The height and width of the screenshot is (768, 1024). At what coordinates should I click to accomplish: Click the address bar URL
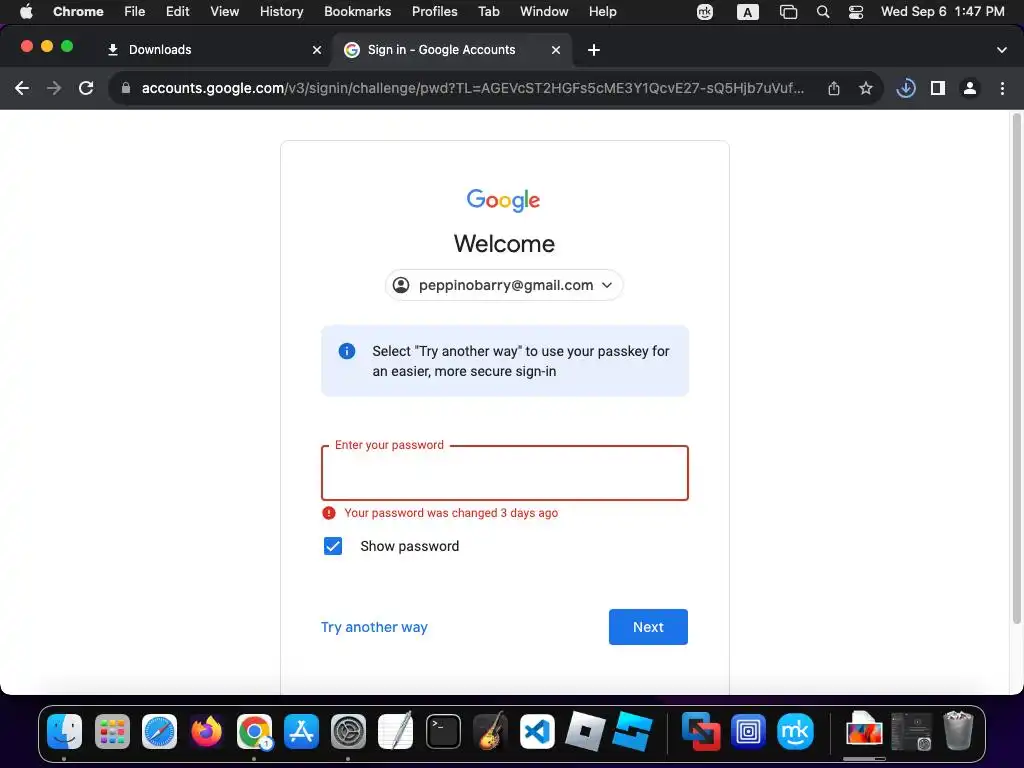pyautogui.click(x=472, y=88)
